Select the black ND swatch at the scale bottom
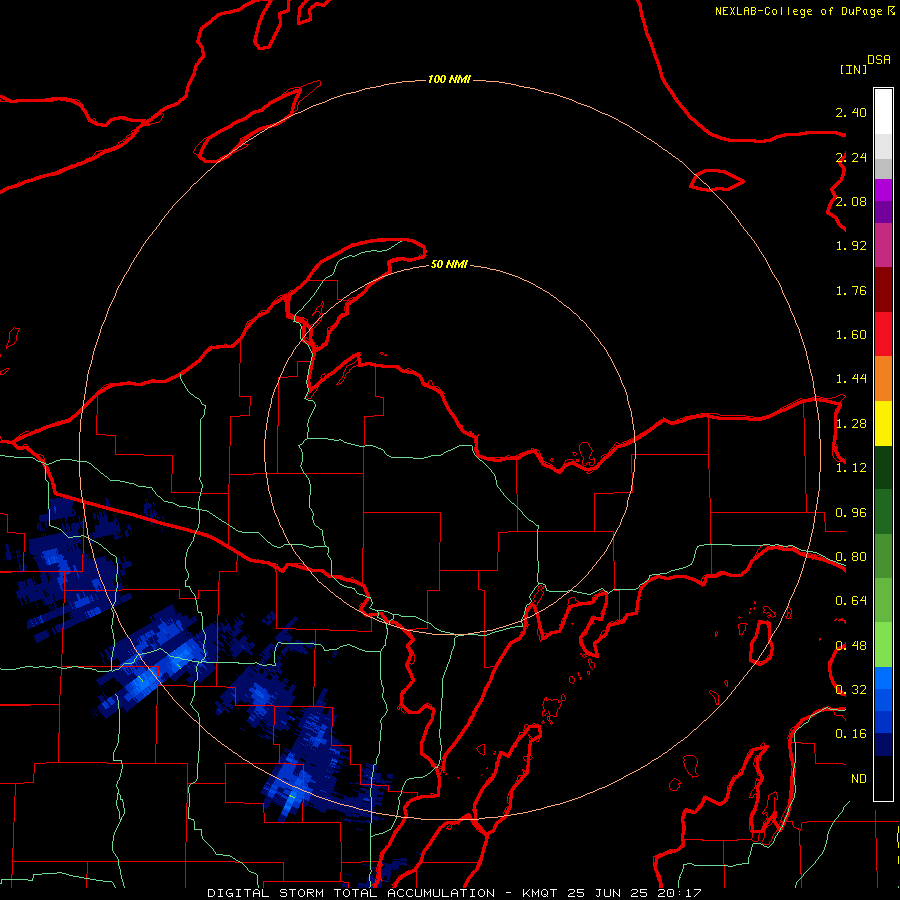The image size is (900, 900). point(883,778)
